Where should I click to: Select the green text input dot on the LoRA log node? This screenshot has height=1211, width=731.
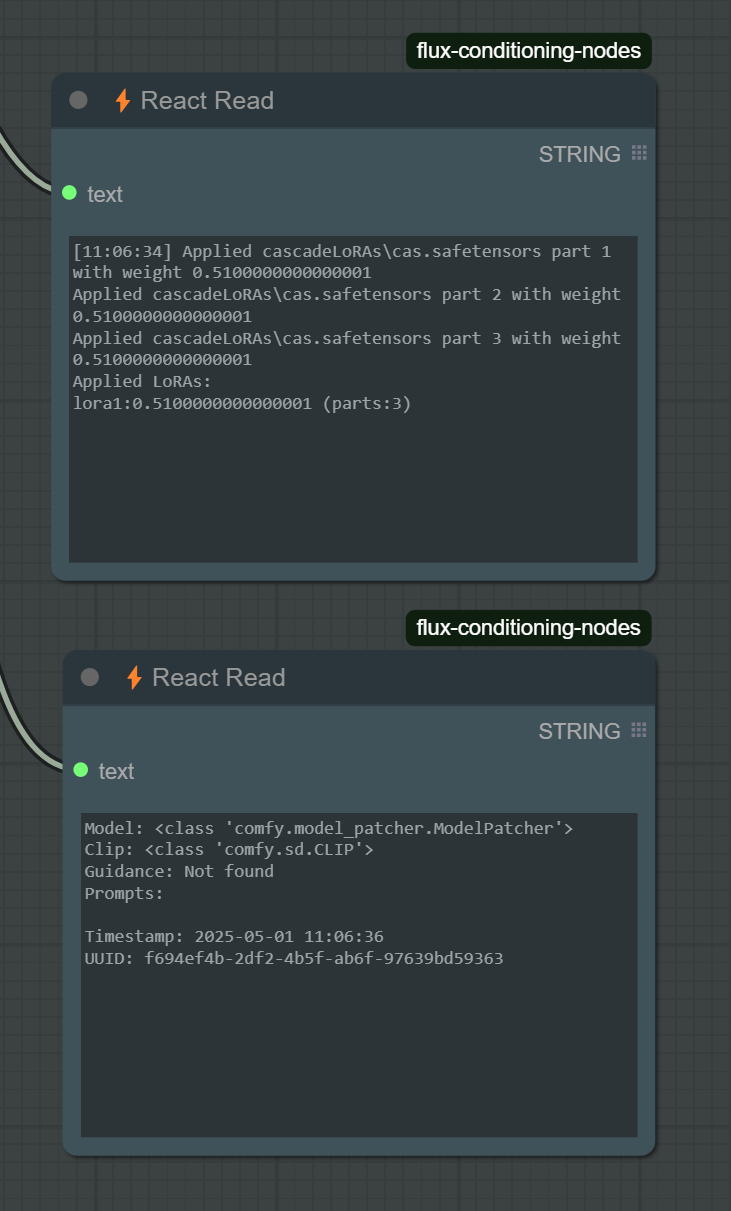click(x=69, y=192)
